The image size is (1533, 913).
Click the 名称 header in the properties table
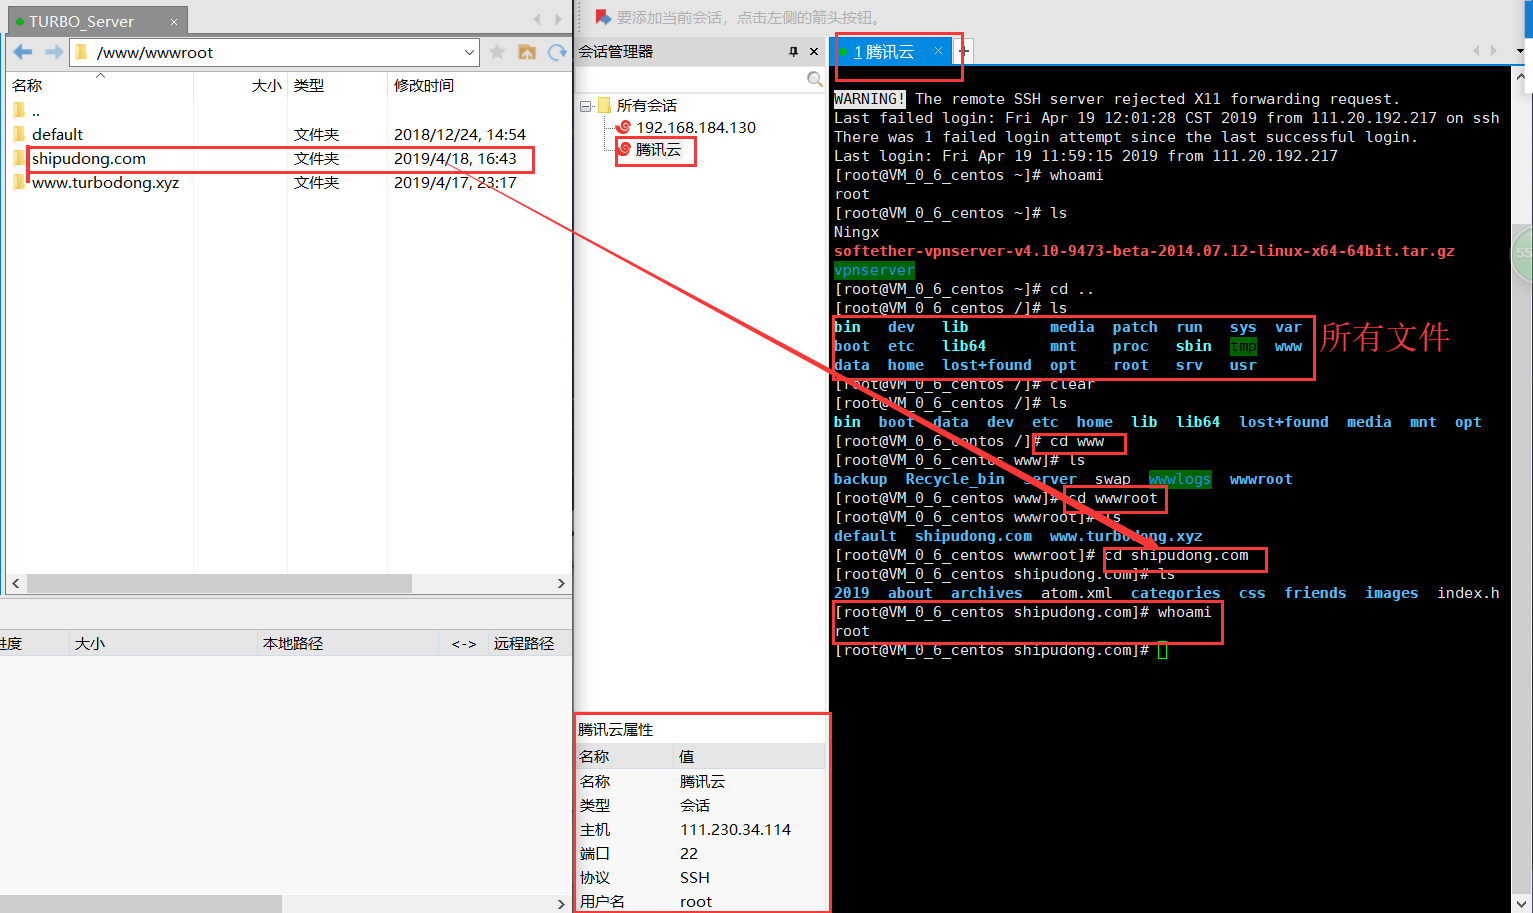coord(594,756)
